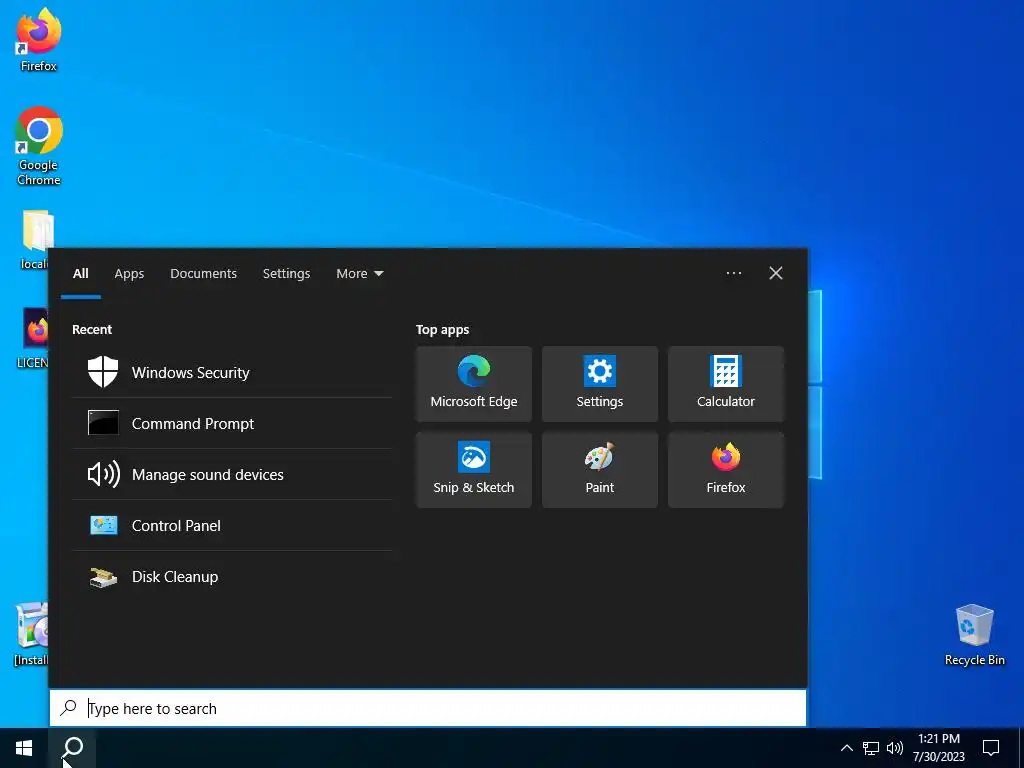
Task: Open Control Panel from Recent list
Action: coord(232,525)
